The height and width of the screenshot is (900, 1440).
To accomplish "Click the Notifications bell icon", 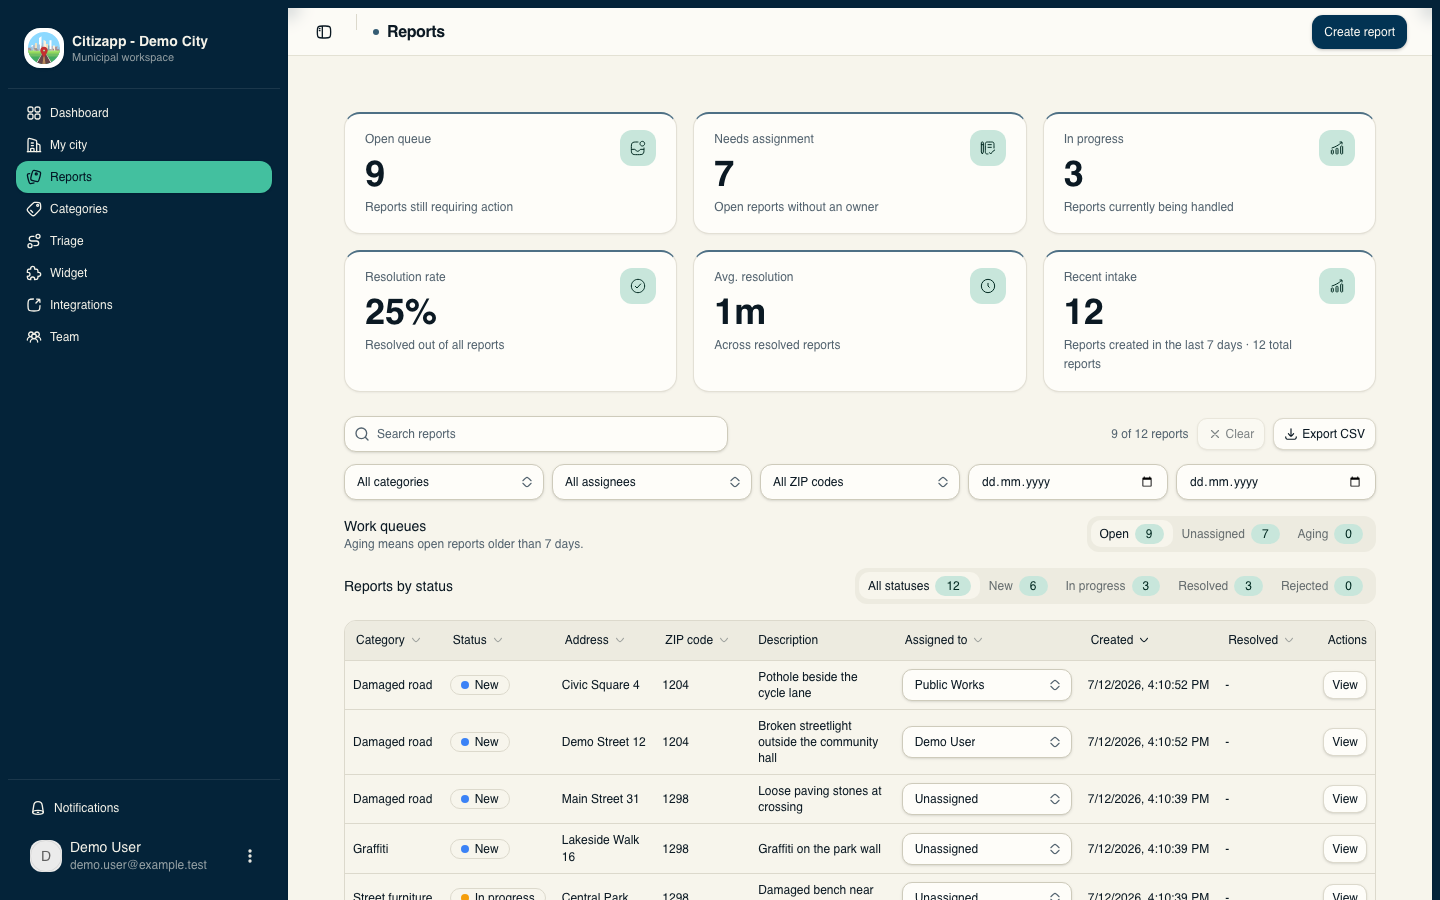I will point(38,808).
